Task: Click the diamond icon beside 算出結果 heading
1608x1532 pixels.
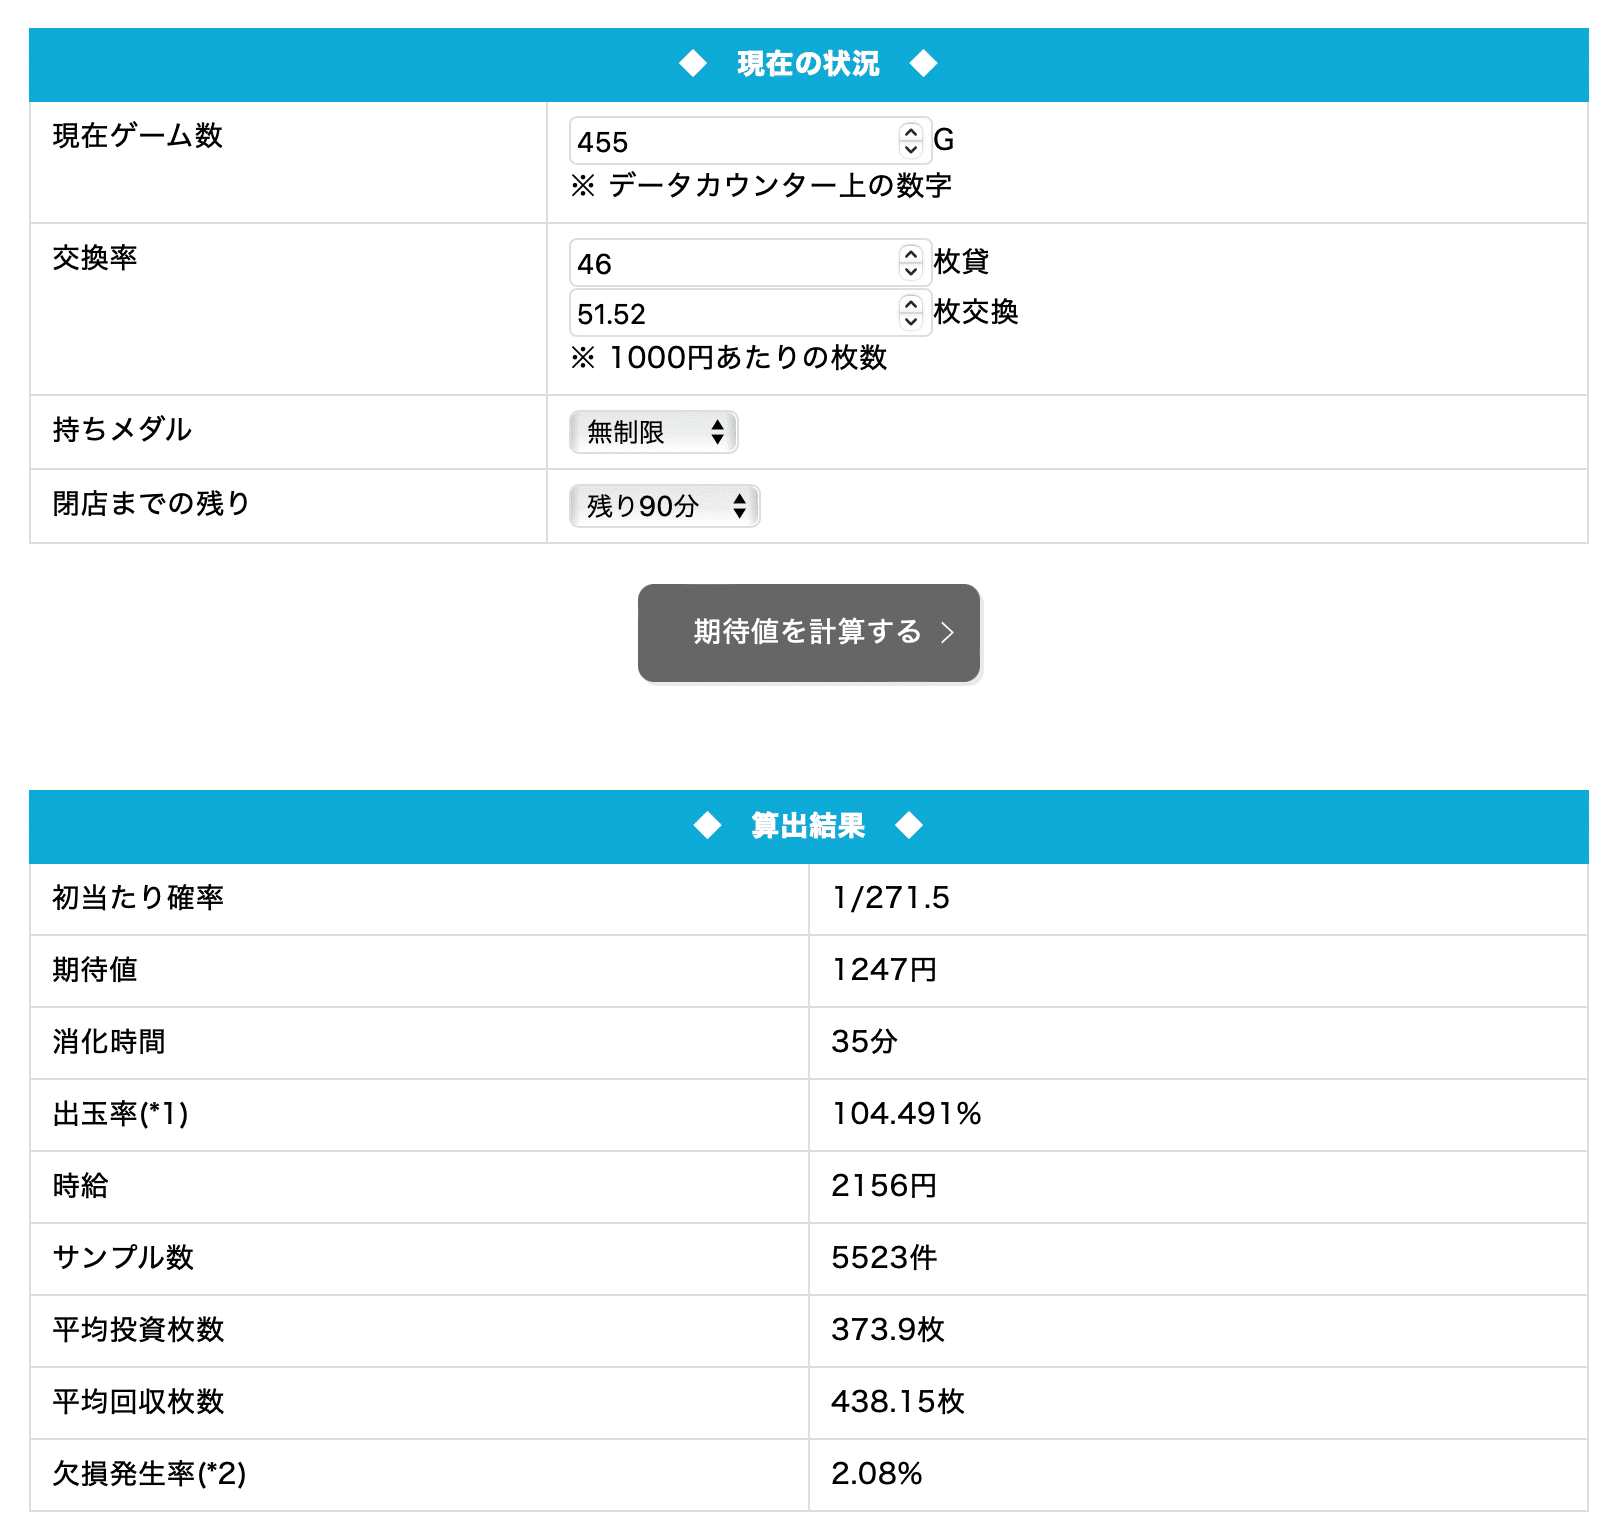Action: click(x=709, y=826)
